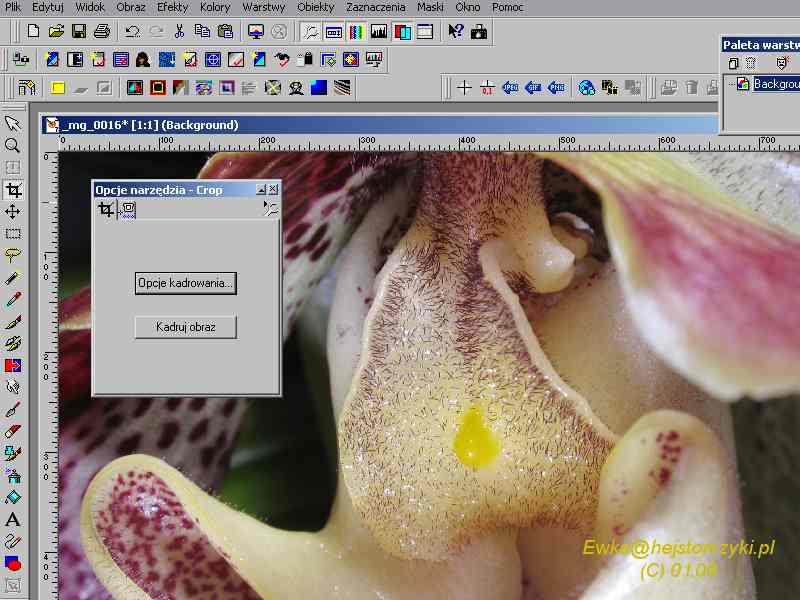Open the Warstwy menu
The image size is (800, 600).
pos(263,7)
